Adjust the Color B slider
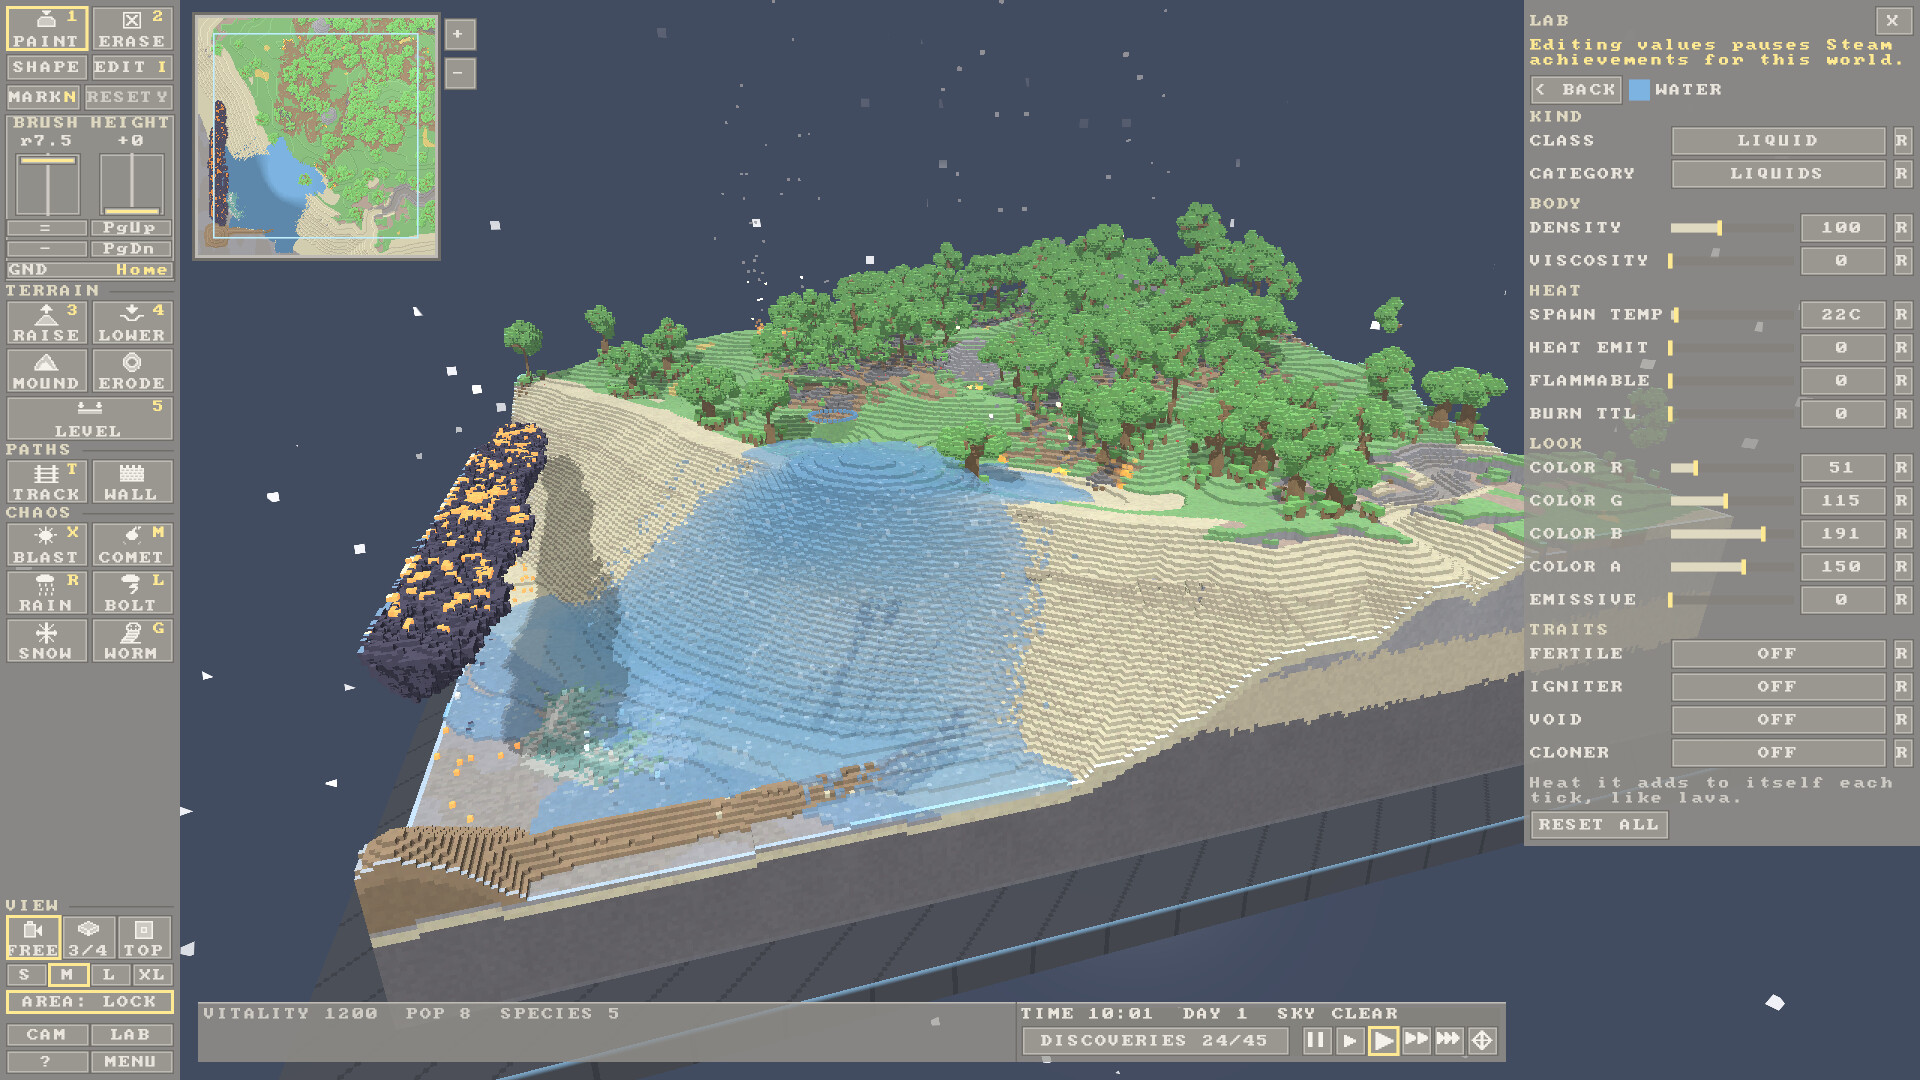This screenshot has width=1920, height=1080. click(1731, 534)
